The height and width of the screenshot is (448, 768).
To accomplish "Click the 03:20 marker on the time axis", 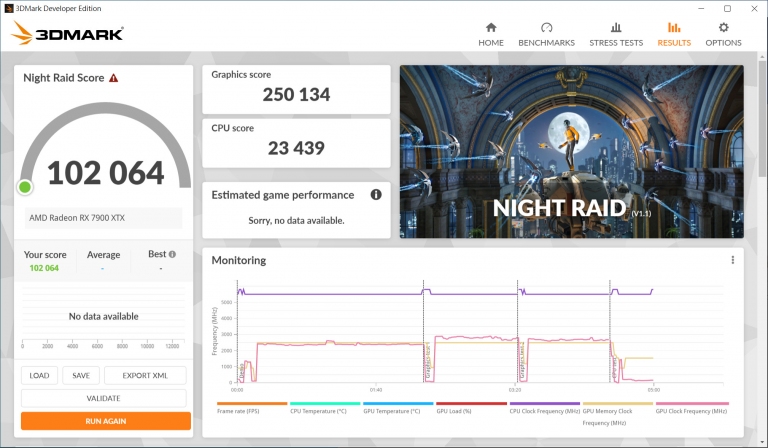I will [515, 390].
